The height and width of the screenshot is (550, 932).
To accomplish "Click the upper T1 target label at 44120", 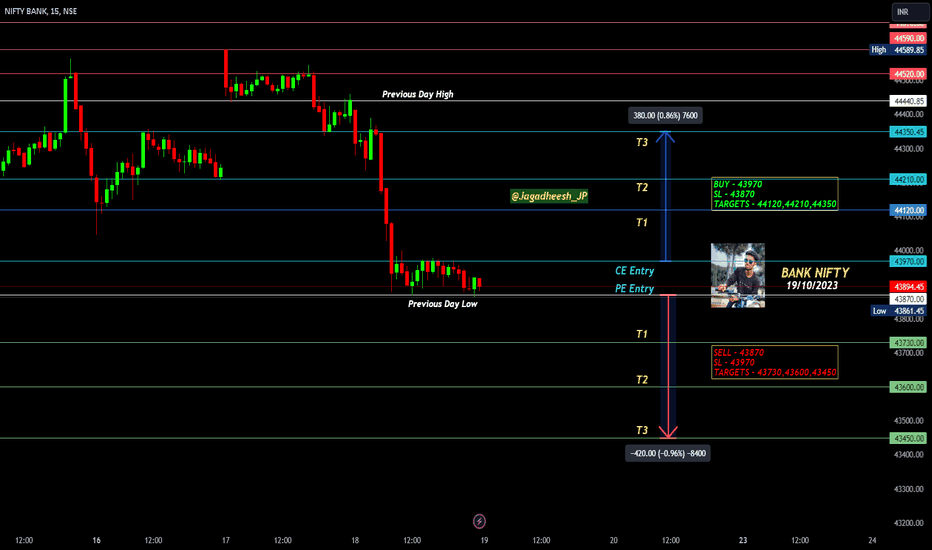I will [x=642, y=222].
